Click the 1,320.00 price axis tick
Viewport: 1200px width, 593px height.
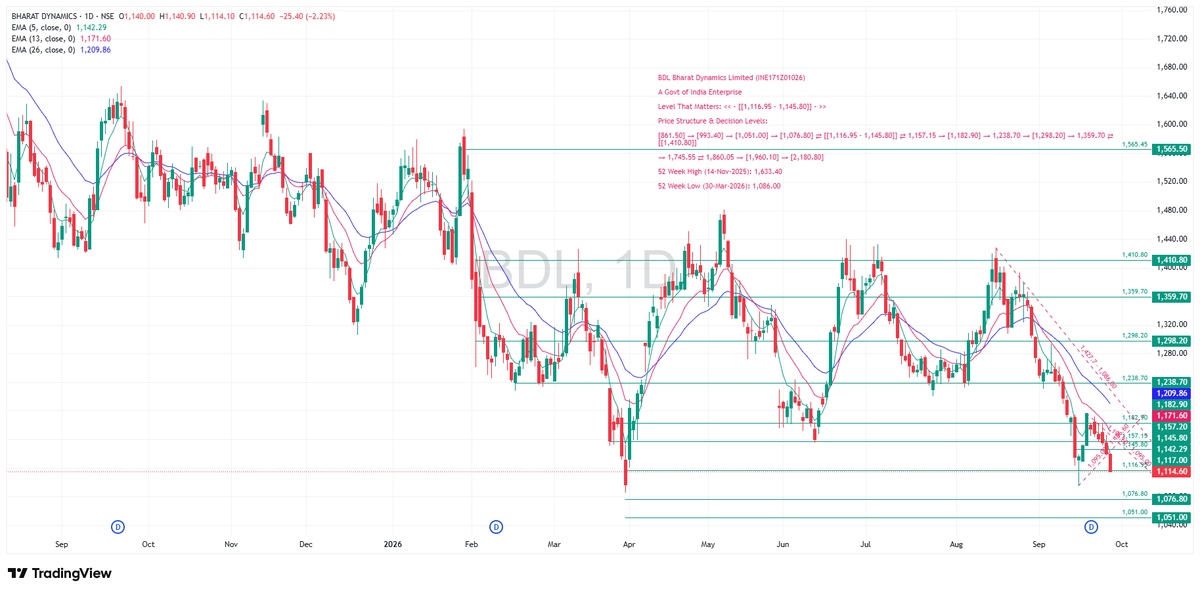[1170, 325]
